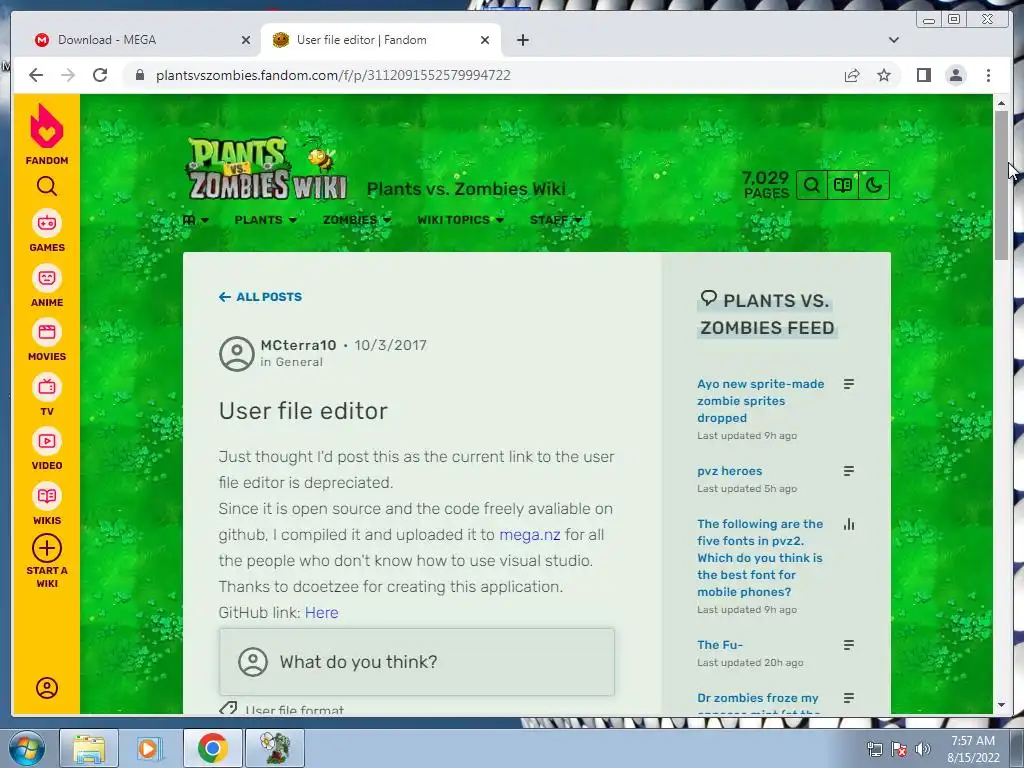This screenshot has height=768, width=1024.
Task: Click the Plants vs. Zombies Wiki title
Action: tap(466, 189)
